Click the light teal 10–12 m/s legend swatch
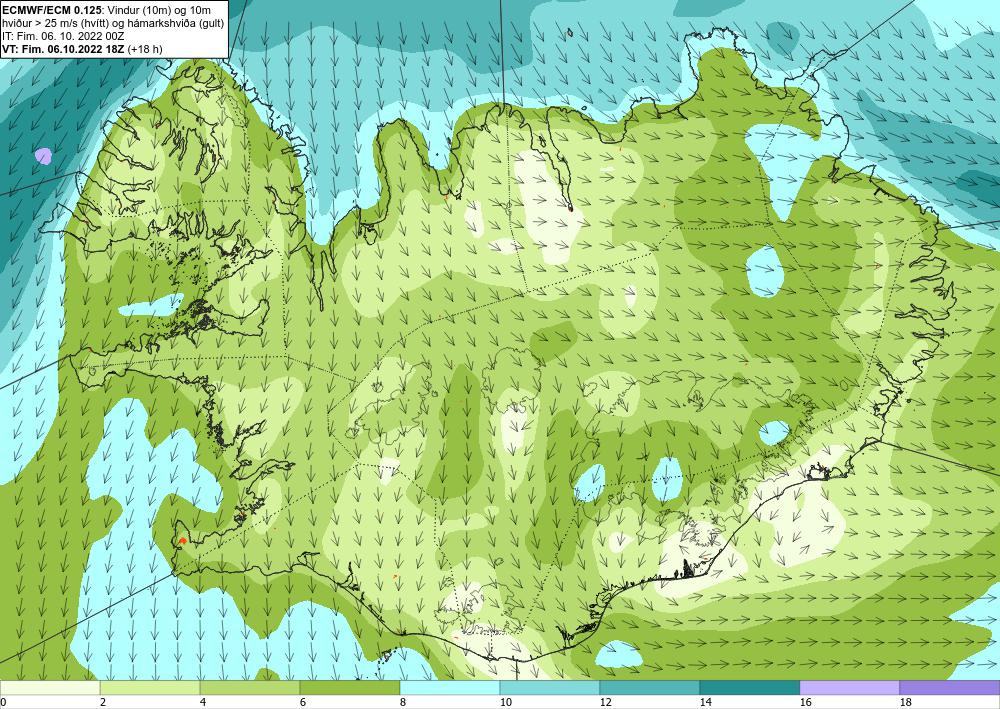This screenshot has width=1000, height=709. (550, 687)
